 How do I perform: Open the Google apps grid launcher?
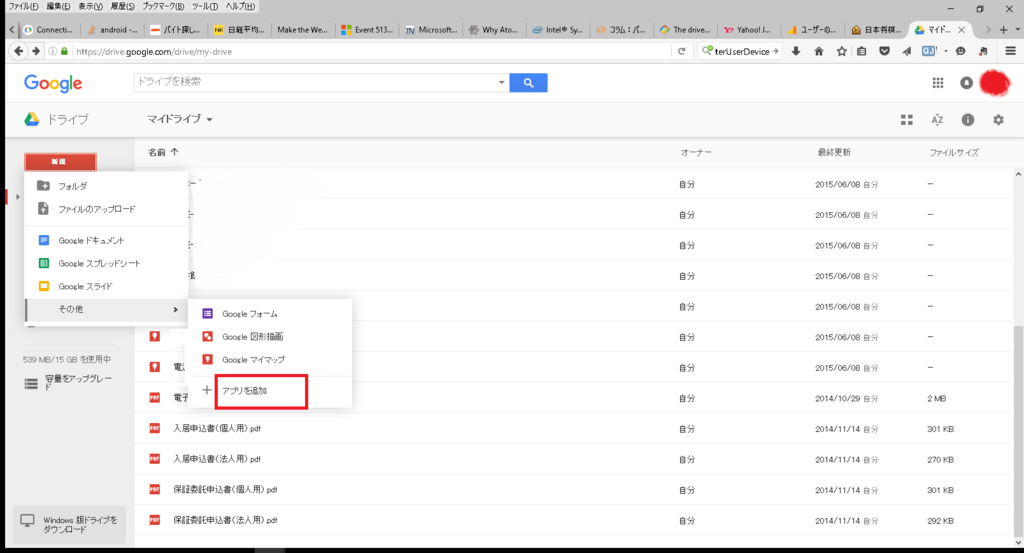tap(938, 82)
